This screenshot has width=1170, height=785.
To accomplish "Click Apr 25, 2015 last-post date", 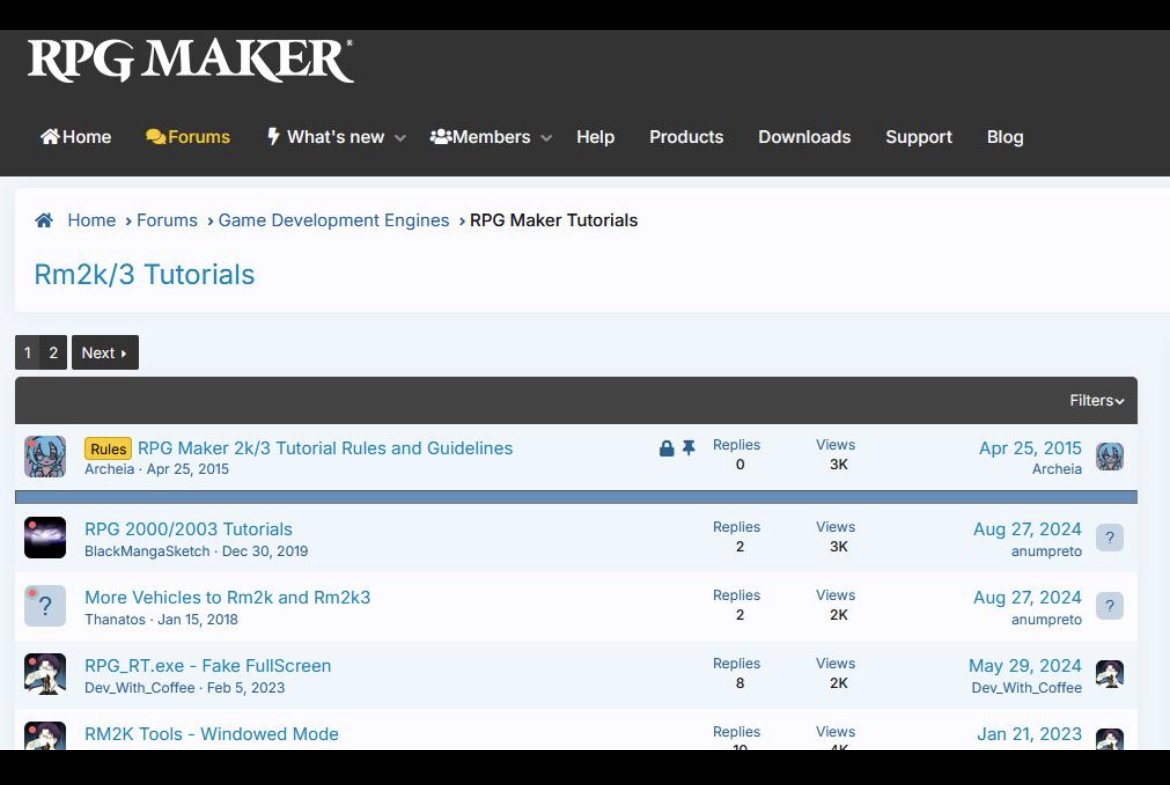I will click(x=1030, y=448).
